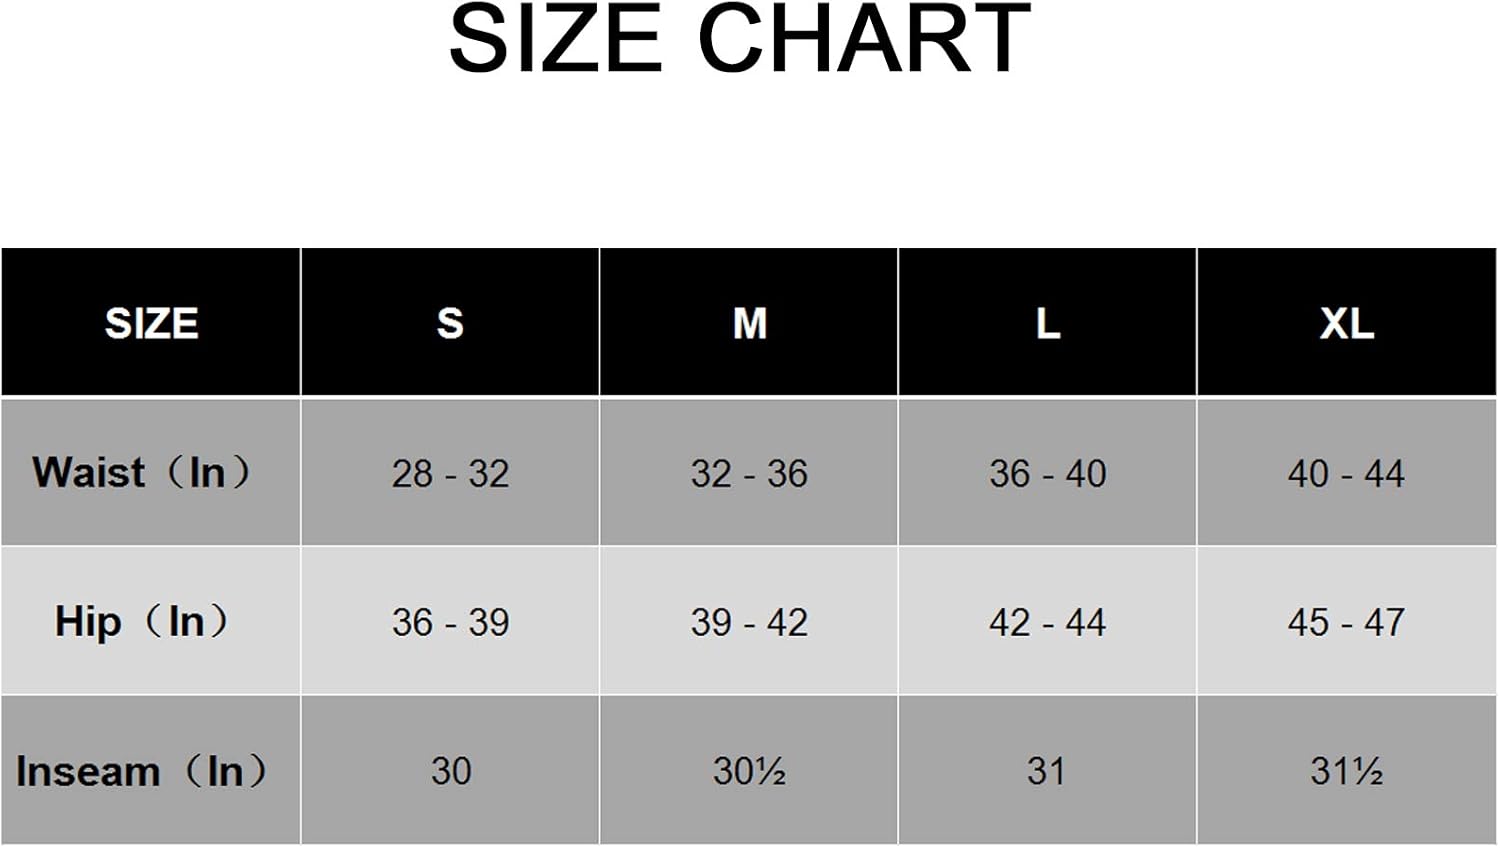This screenshot has width=1500, height=848.
Task: Click the Inseam (In) row label
Action: point(141,771)
